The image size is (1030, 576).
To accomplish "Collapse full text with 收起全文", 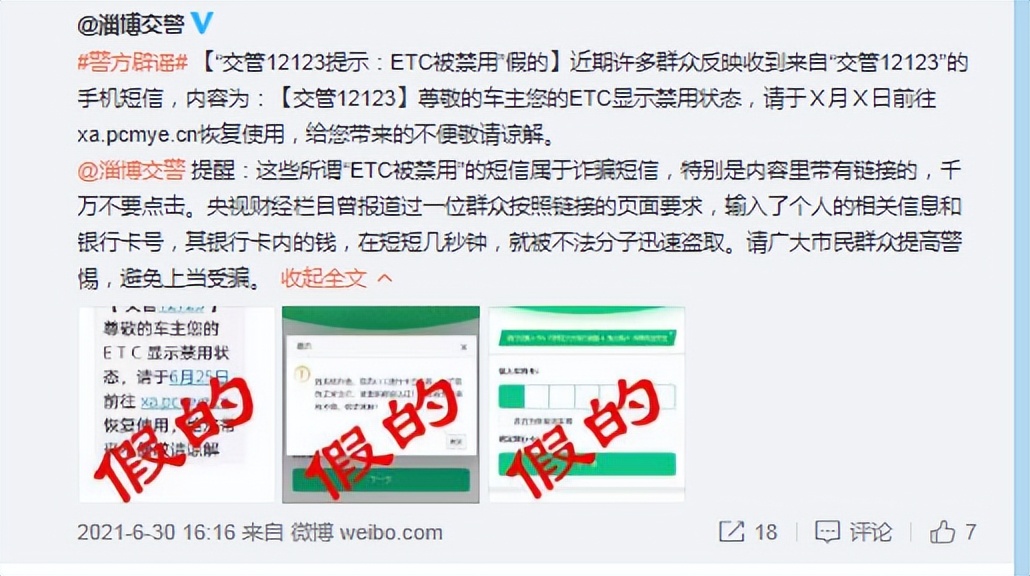I will 323,278.
